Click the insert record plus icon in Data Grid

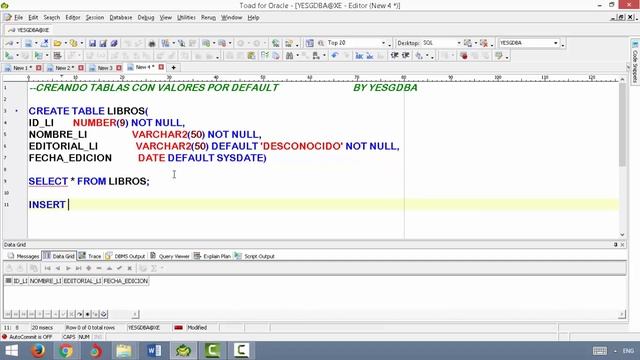point(89,268)
